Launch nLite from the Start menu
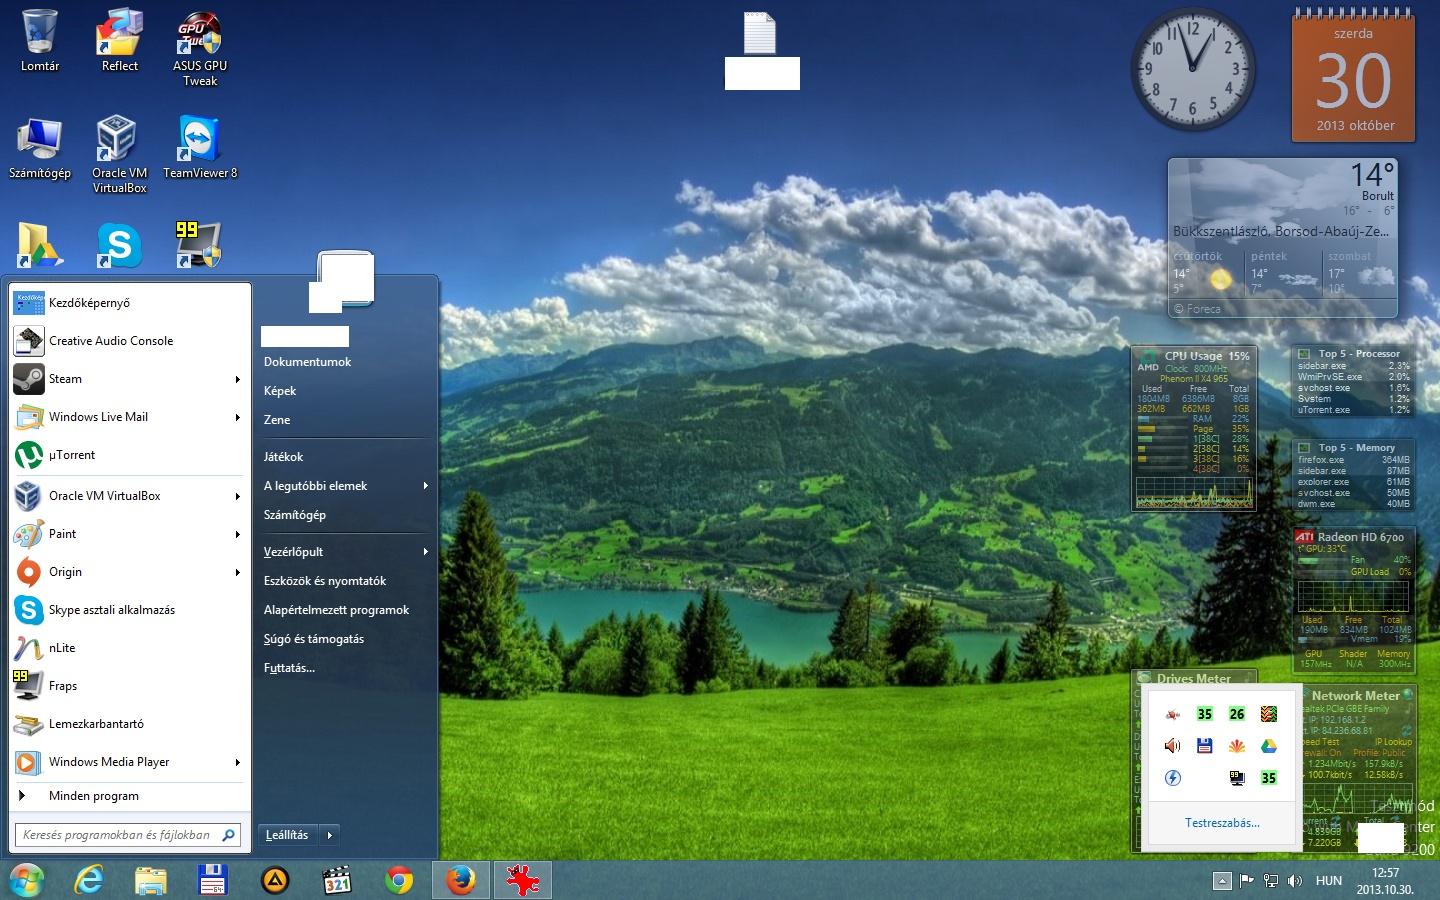This screenshot has width=1440, height=900. click(129, 648)
